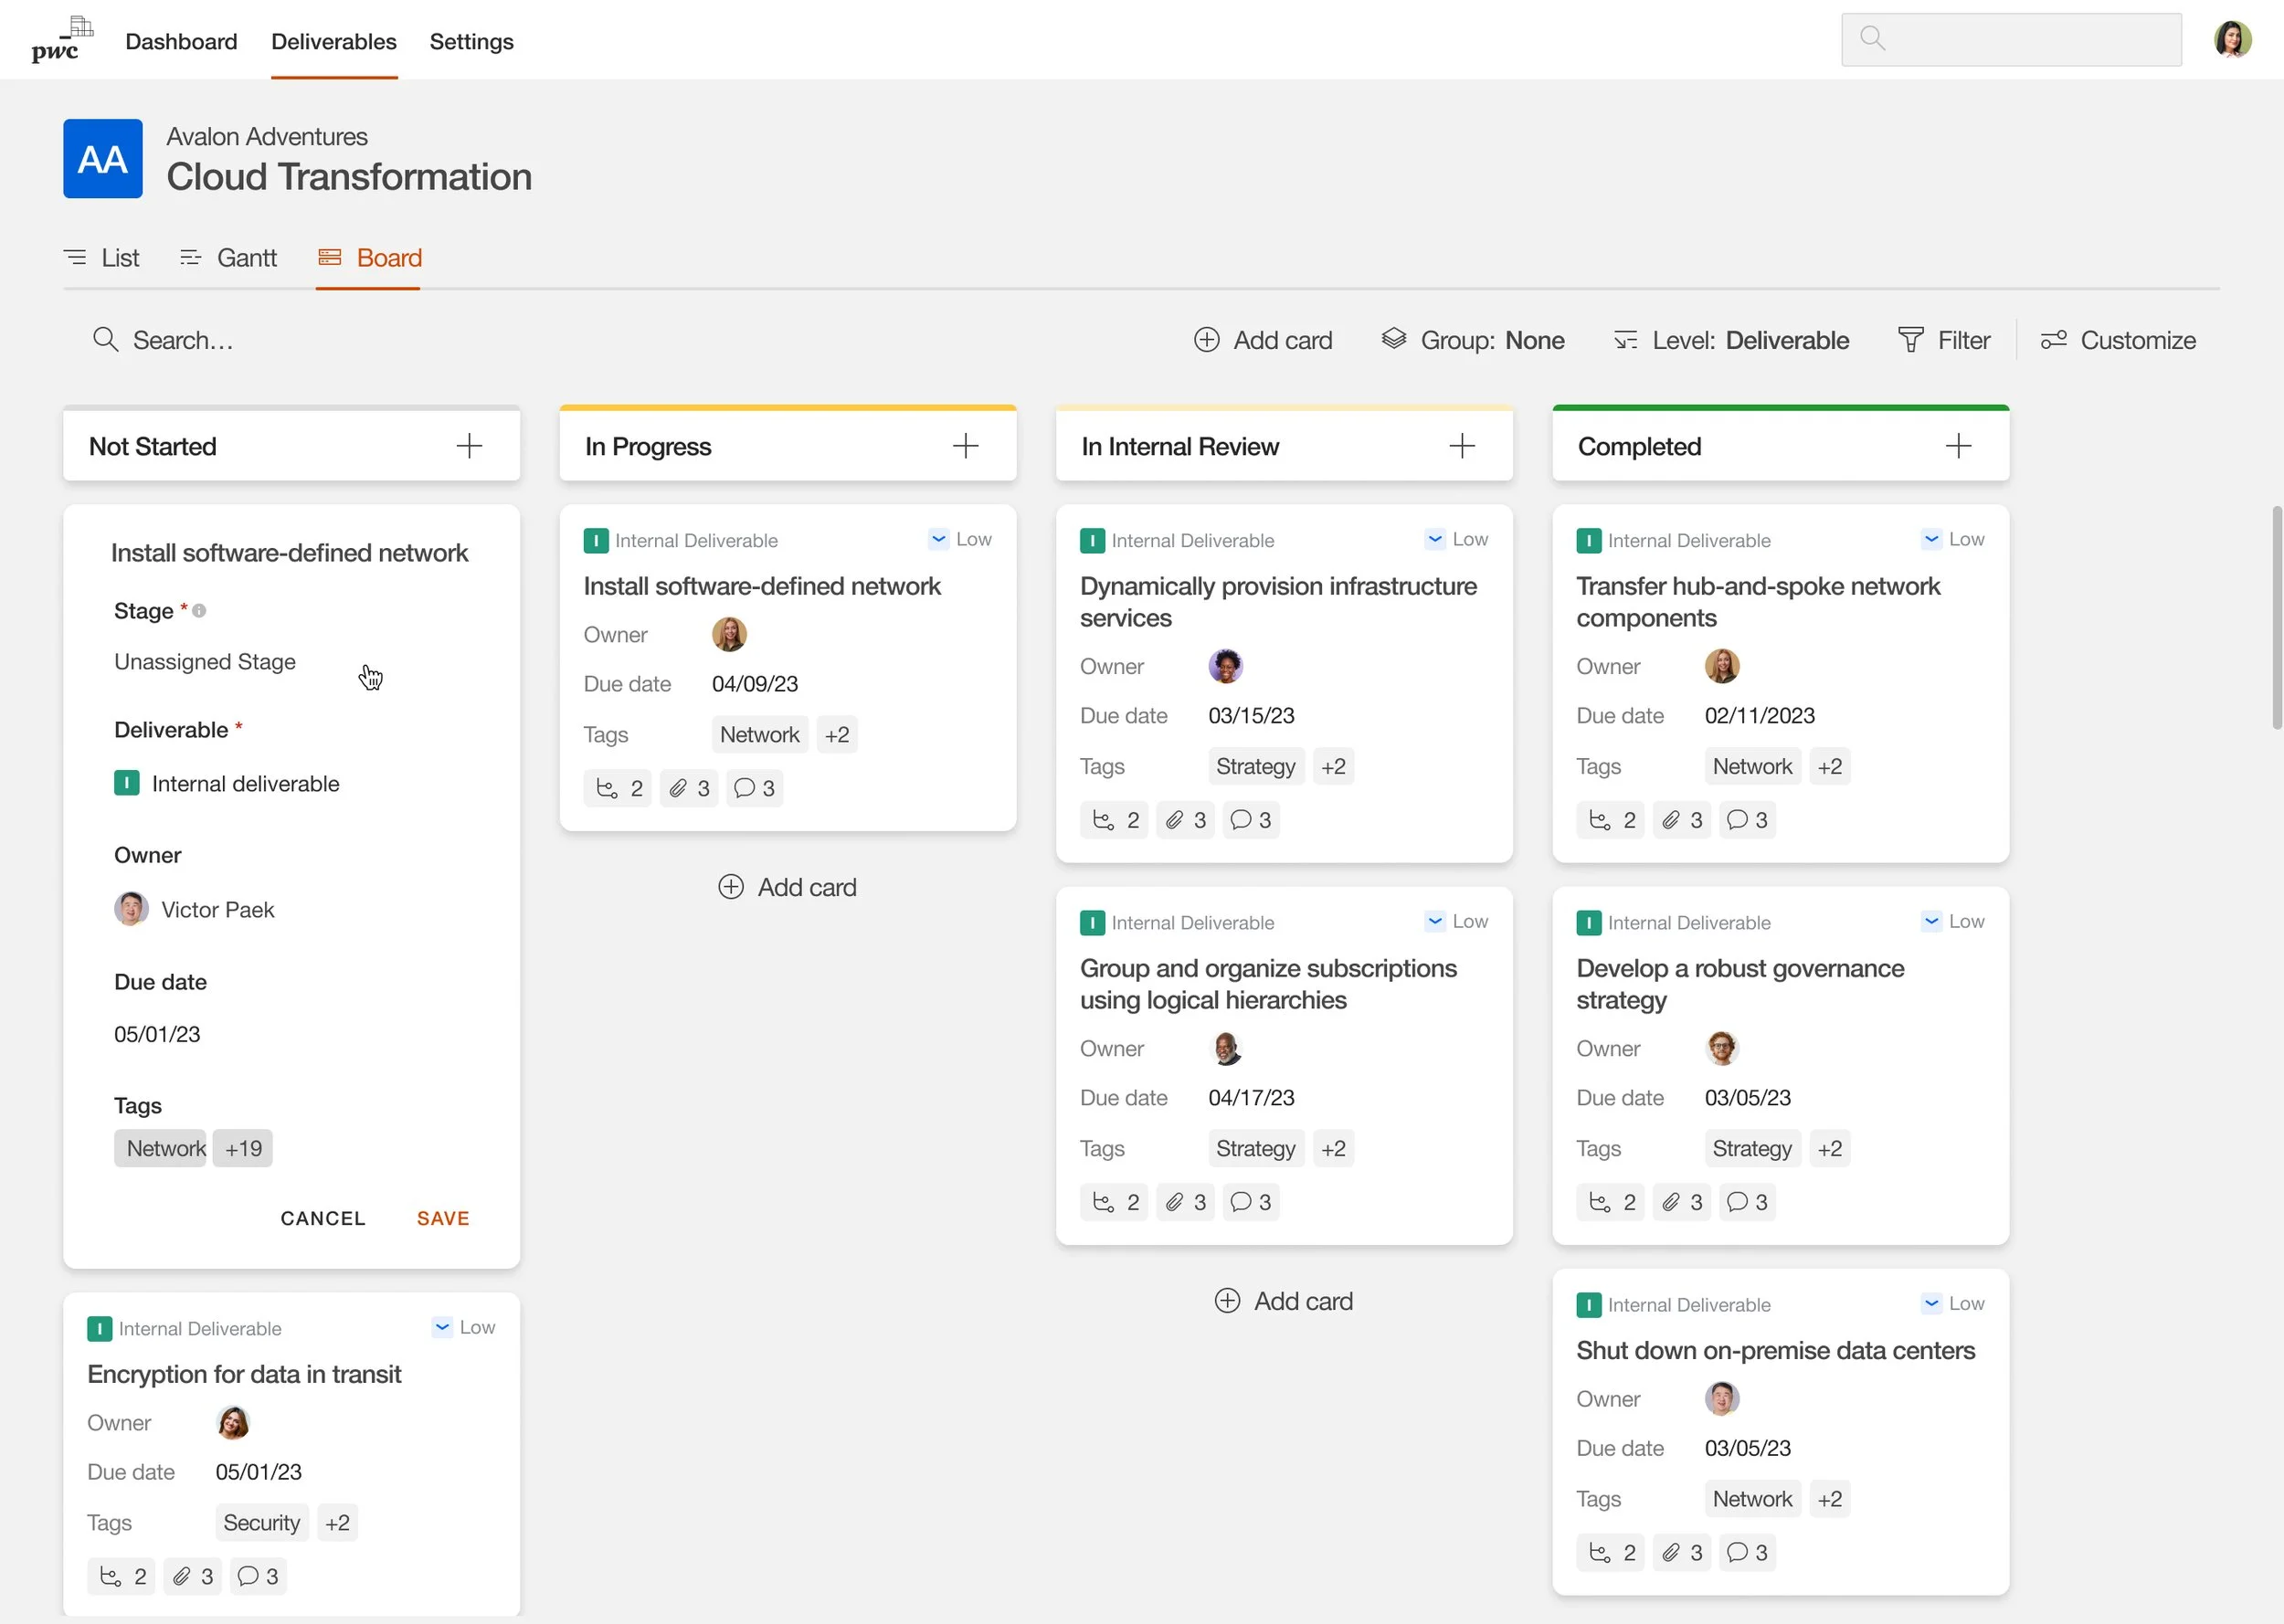This screenshot has height=1624, width=2284.
Task: Click the plus icon in Not Started column
Action: (469, 446)
